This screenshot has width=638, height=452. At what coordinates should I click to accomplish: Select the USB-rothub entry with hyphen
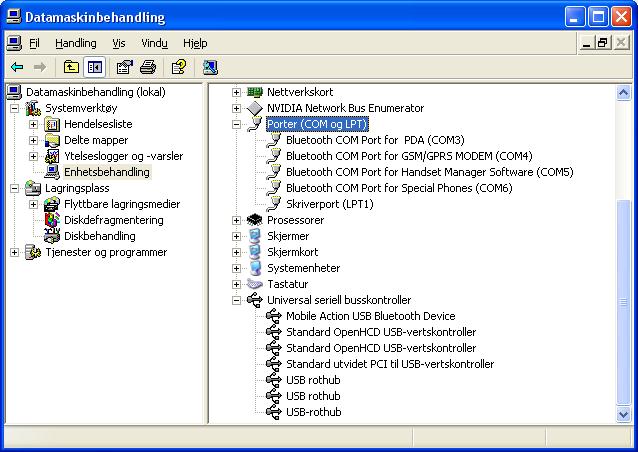[314, 412]
